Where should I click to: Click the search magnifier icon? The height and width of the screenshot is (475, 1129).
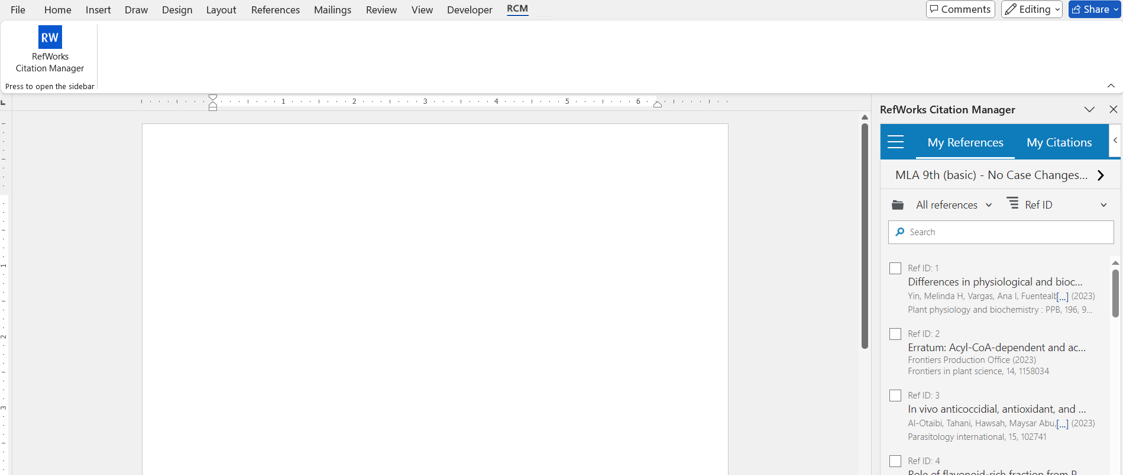point(900,232)
